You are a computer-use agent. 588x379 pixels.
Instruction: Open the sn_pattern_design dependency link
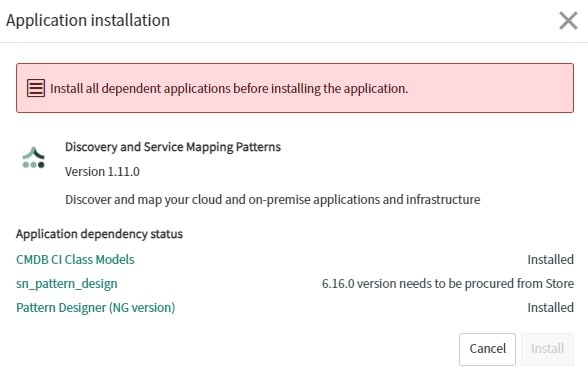[x=67, y=283]
